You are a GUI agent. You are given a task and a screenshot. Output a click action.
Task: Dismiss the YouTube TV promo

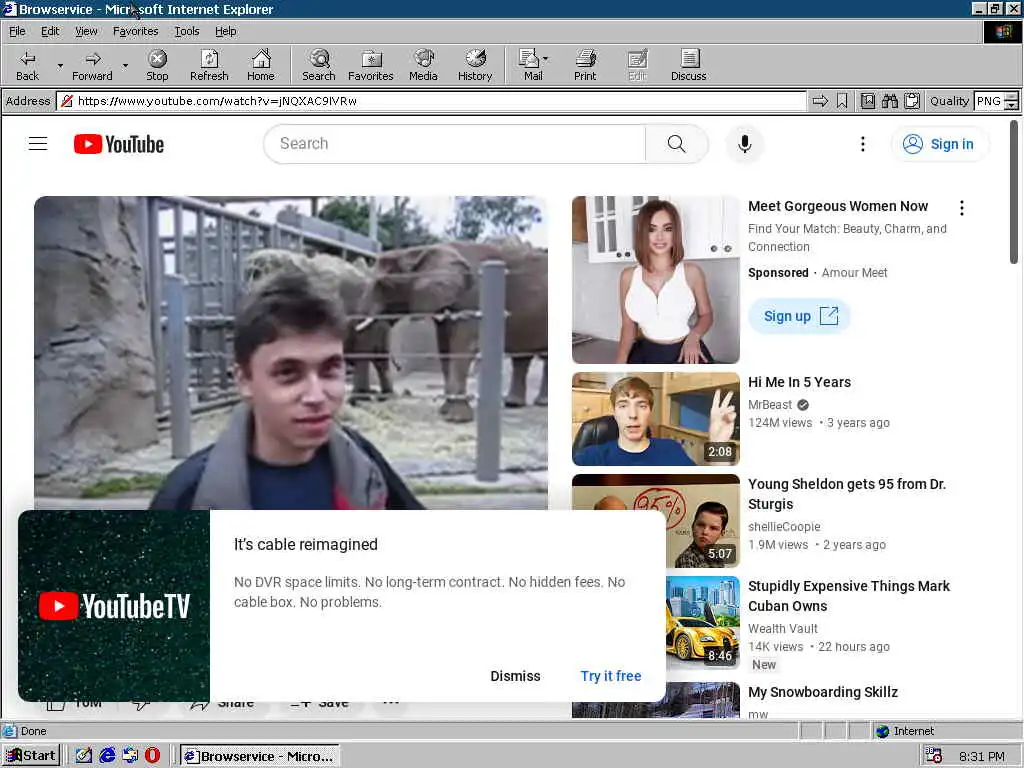point(515,676)
